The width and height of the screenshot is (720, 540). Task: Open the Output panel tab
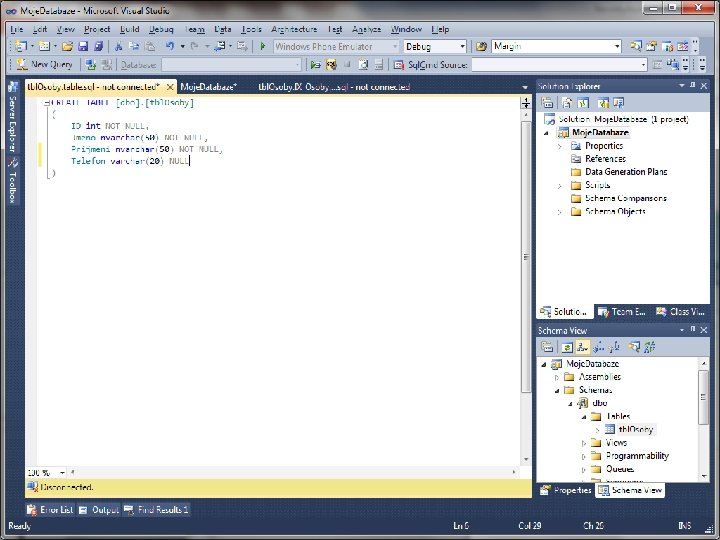point(99,510)
